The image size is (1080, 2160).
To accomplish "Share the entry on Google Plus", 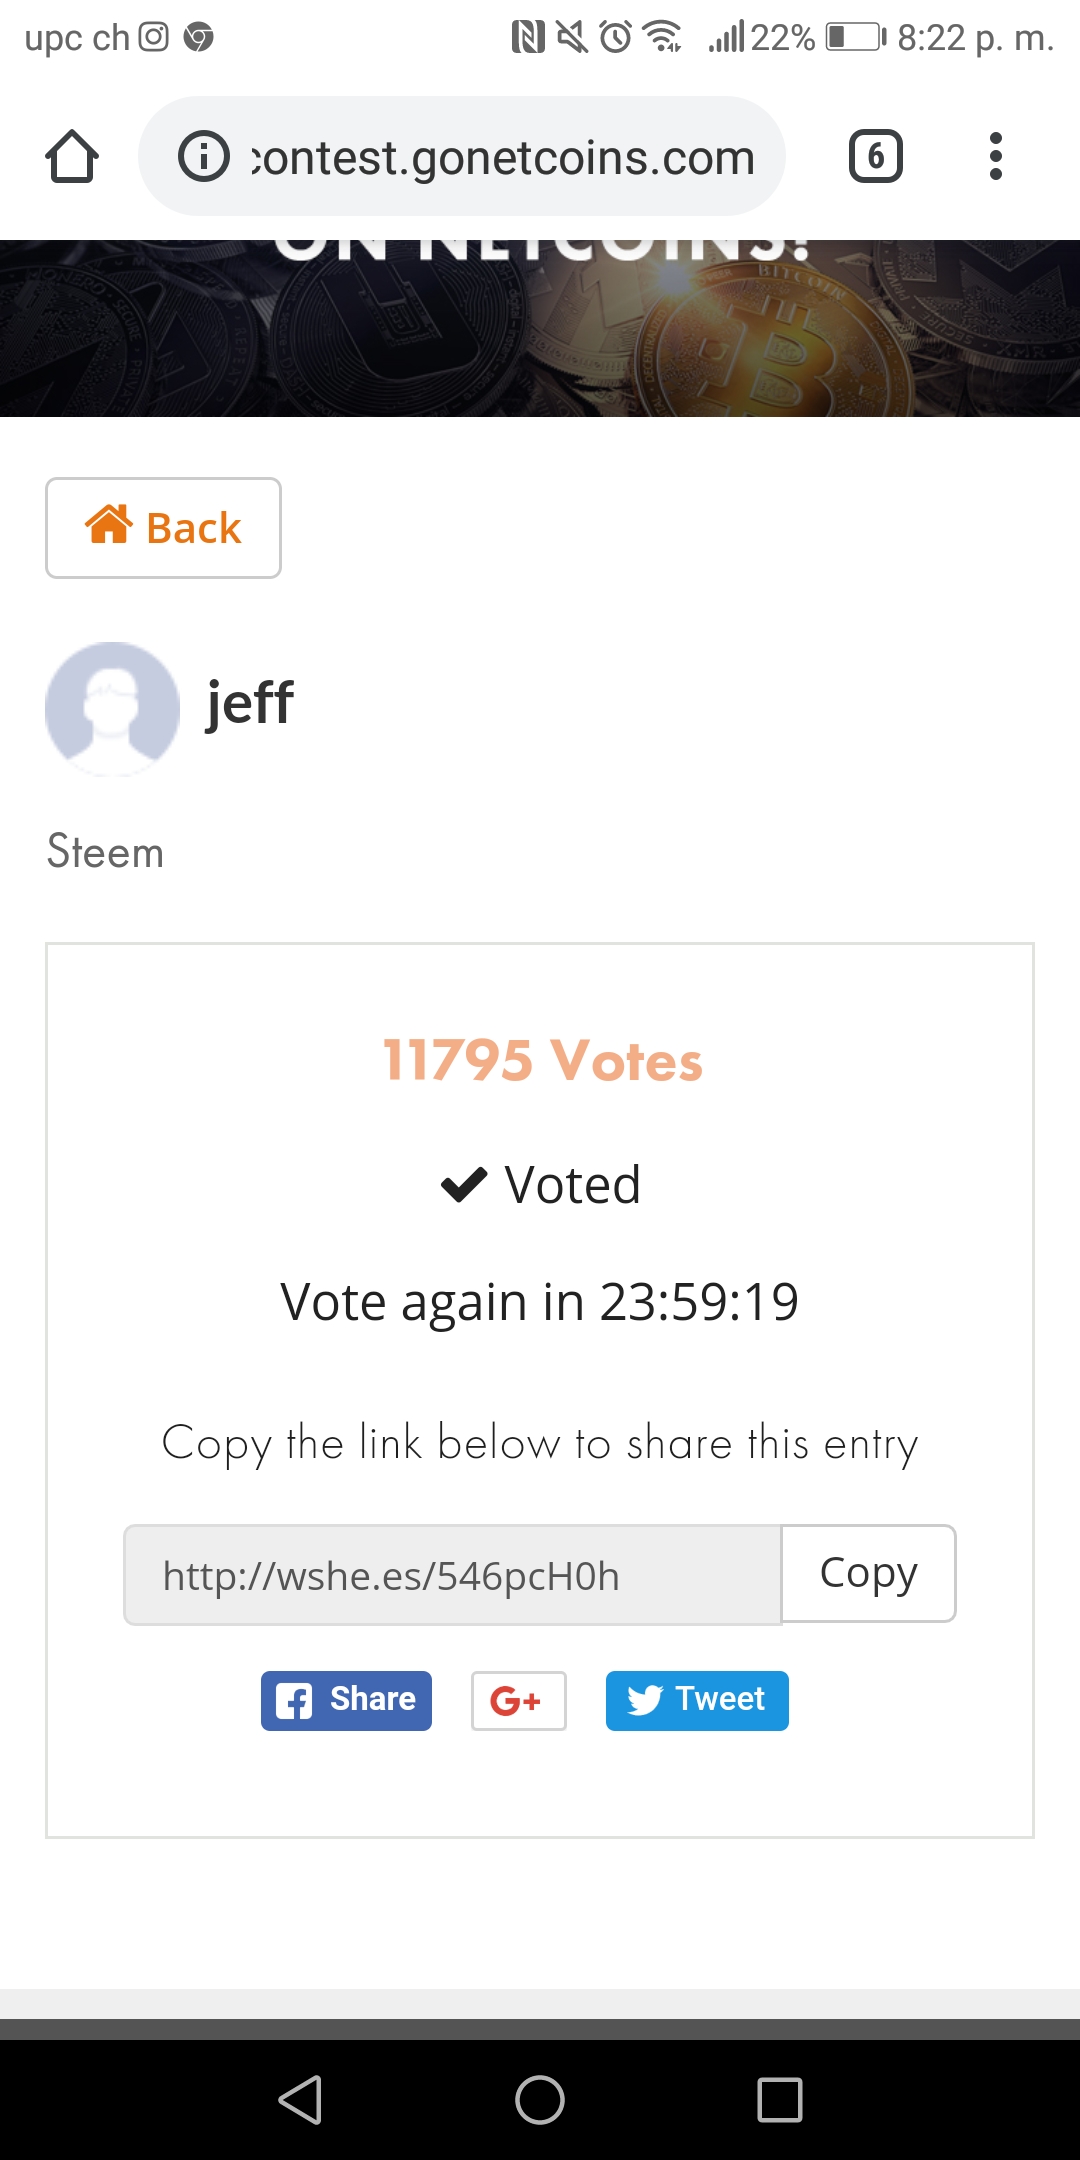I will [518, 1700].
